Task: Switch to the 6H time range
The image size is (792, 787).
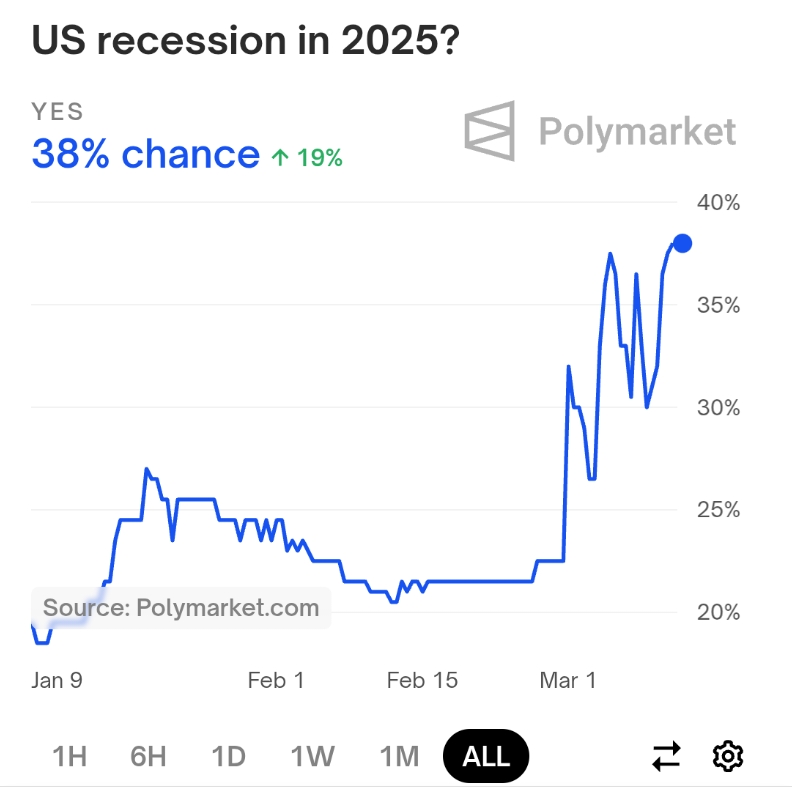Action: coord(148,756)
